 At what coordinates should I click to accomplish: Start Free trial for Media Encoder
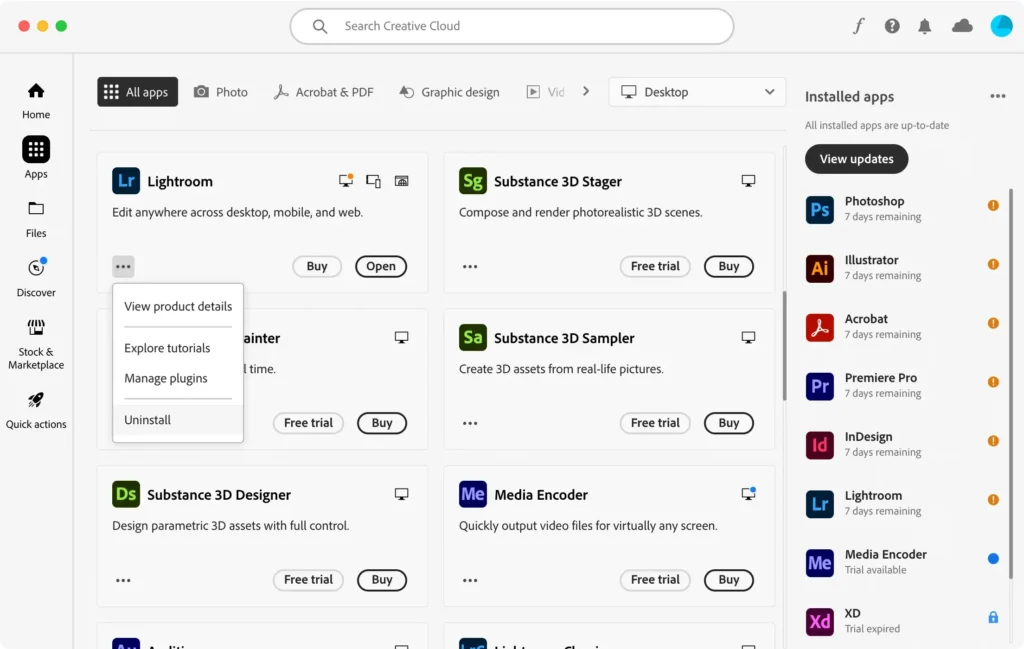pos(655,580)
